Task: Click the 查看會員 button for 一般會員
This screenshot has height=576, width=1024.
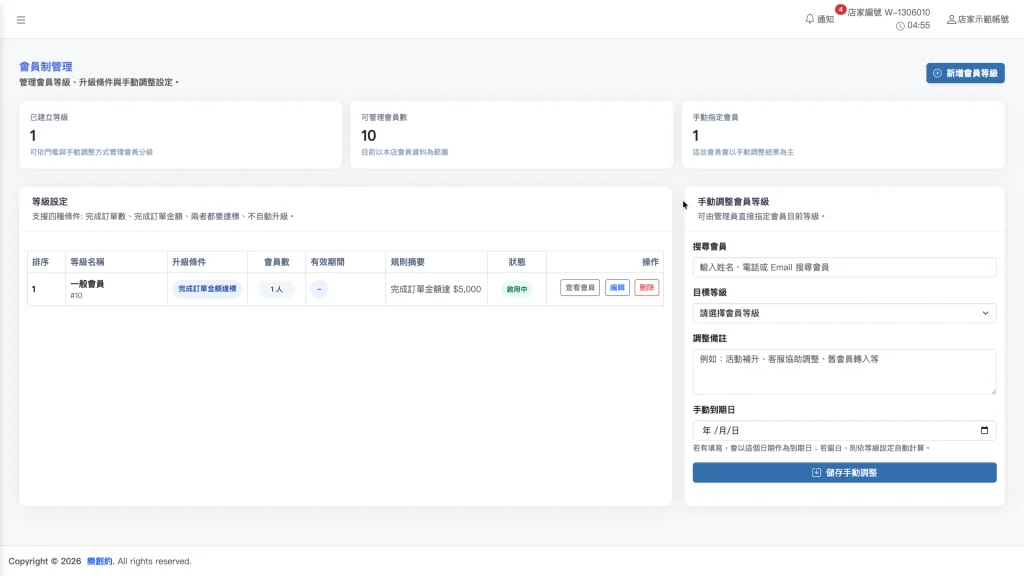Action: [580, 288]
